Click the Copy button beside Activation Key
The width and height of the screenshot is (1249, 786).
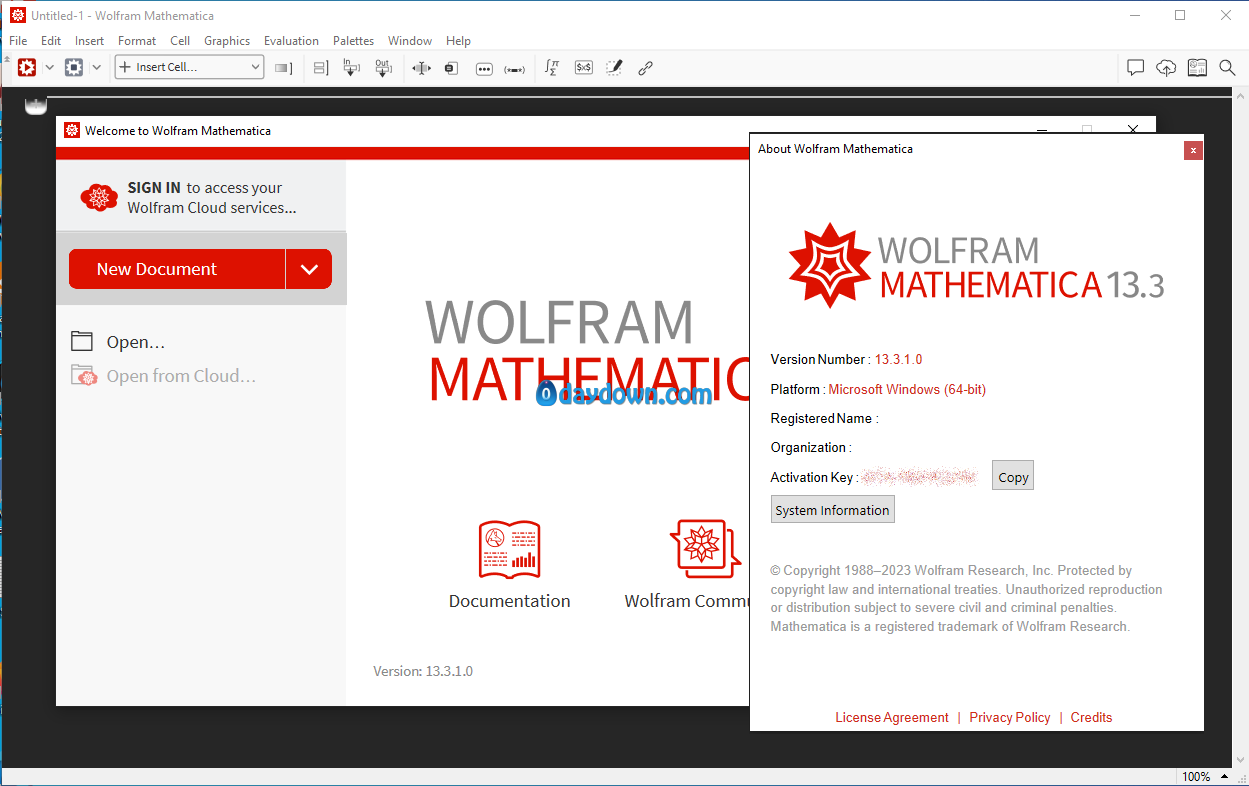(x=1013, y=476)
